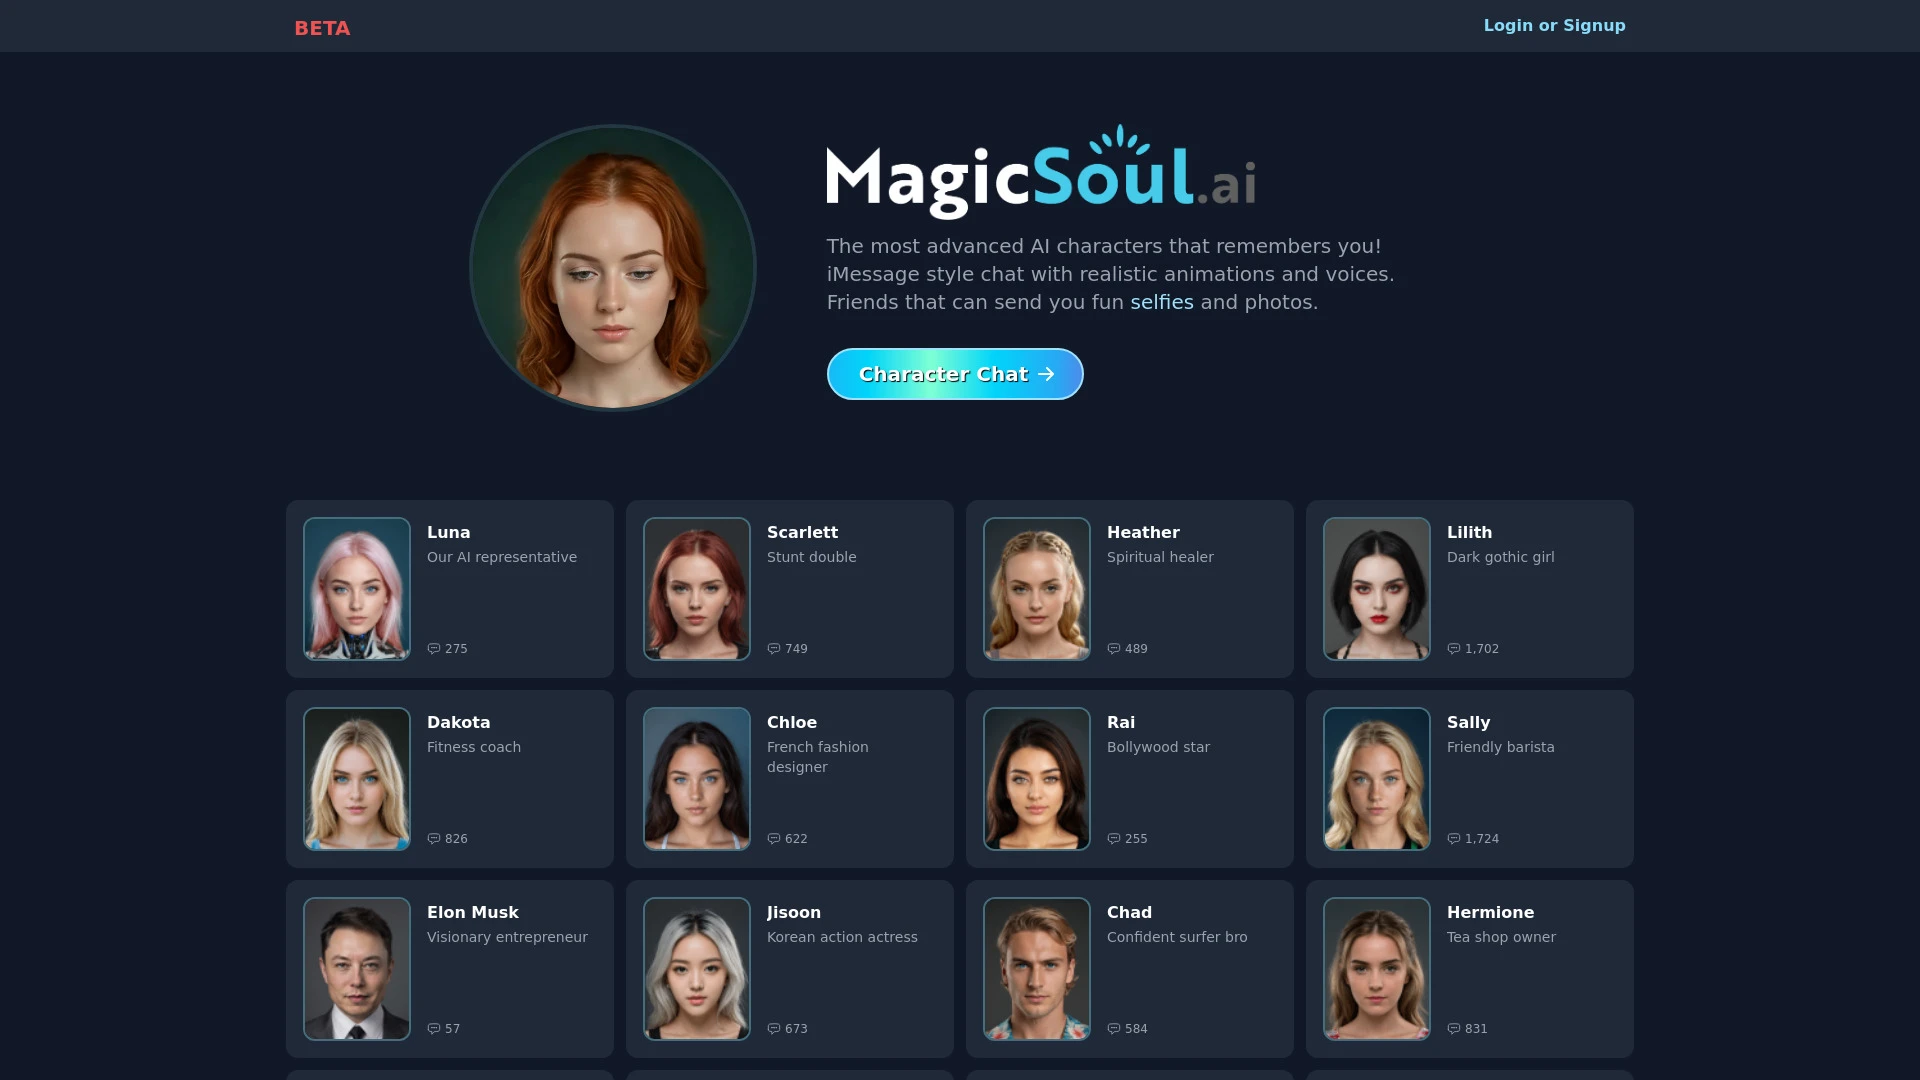Click the Rai Bollywood star icon
This screenshot has height=1080, width=1920.
[1036, 778]
